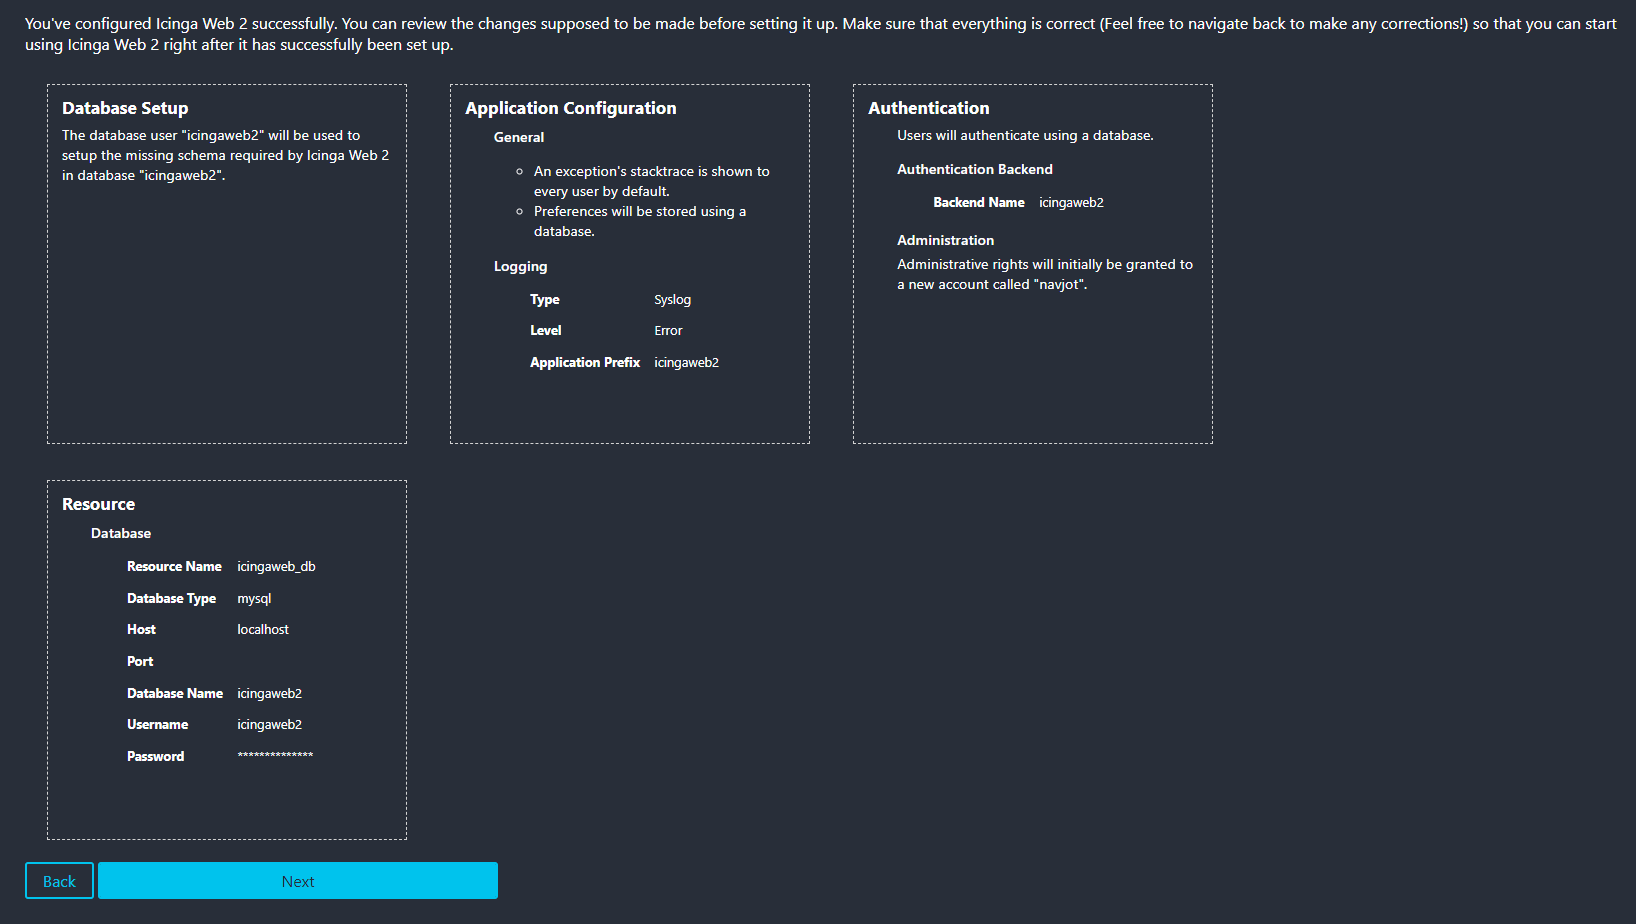Screen dimensions: 1636x924
Task: Select the Database Setup heading
Action: 125,108
